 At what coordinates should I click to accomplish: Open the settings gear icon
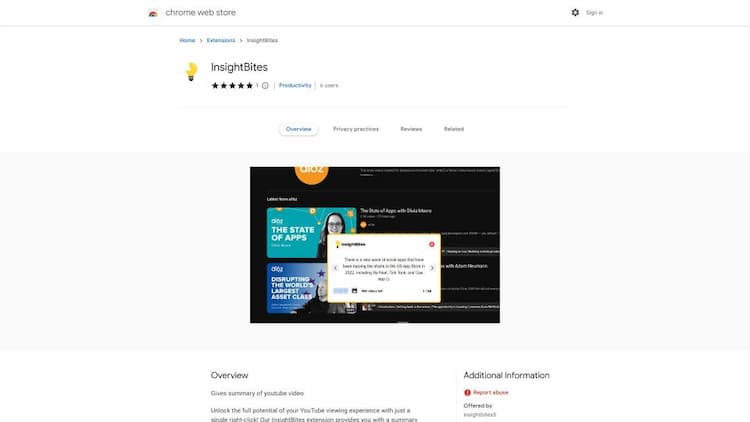tap(575, 12)
